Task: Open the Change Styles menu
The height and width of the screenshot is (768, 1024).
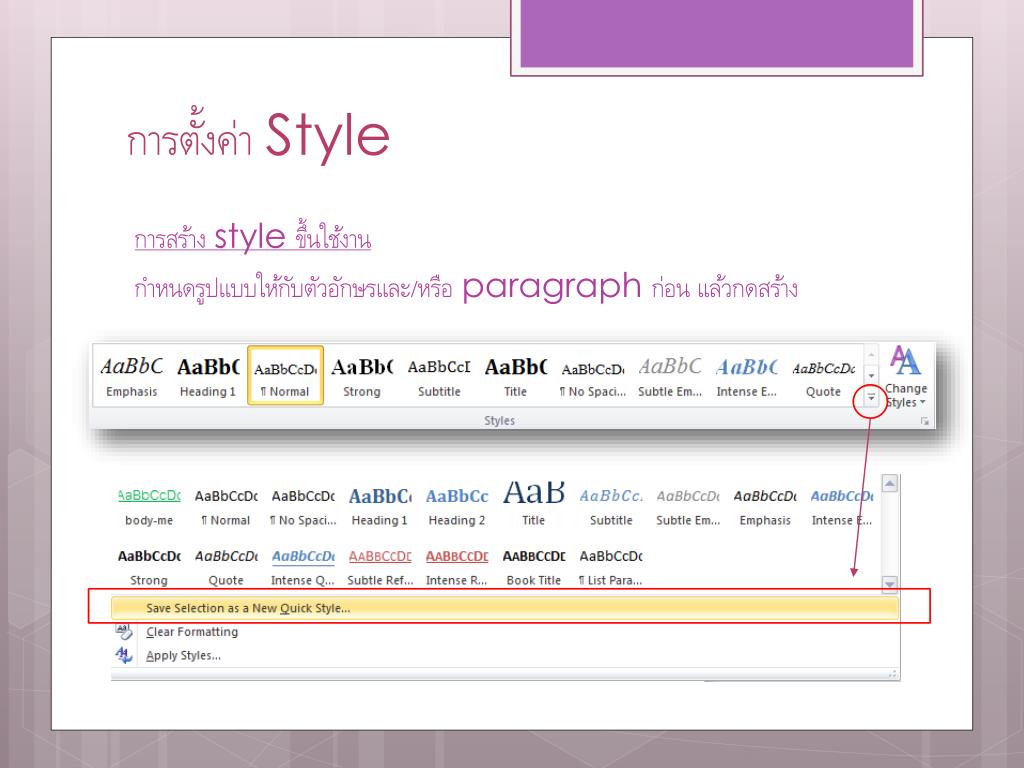Action: point(906,377)
